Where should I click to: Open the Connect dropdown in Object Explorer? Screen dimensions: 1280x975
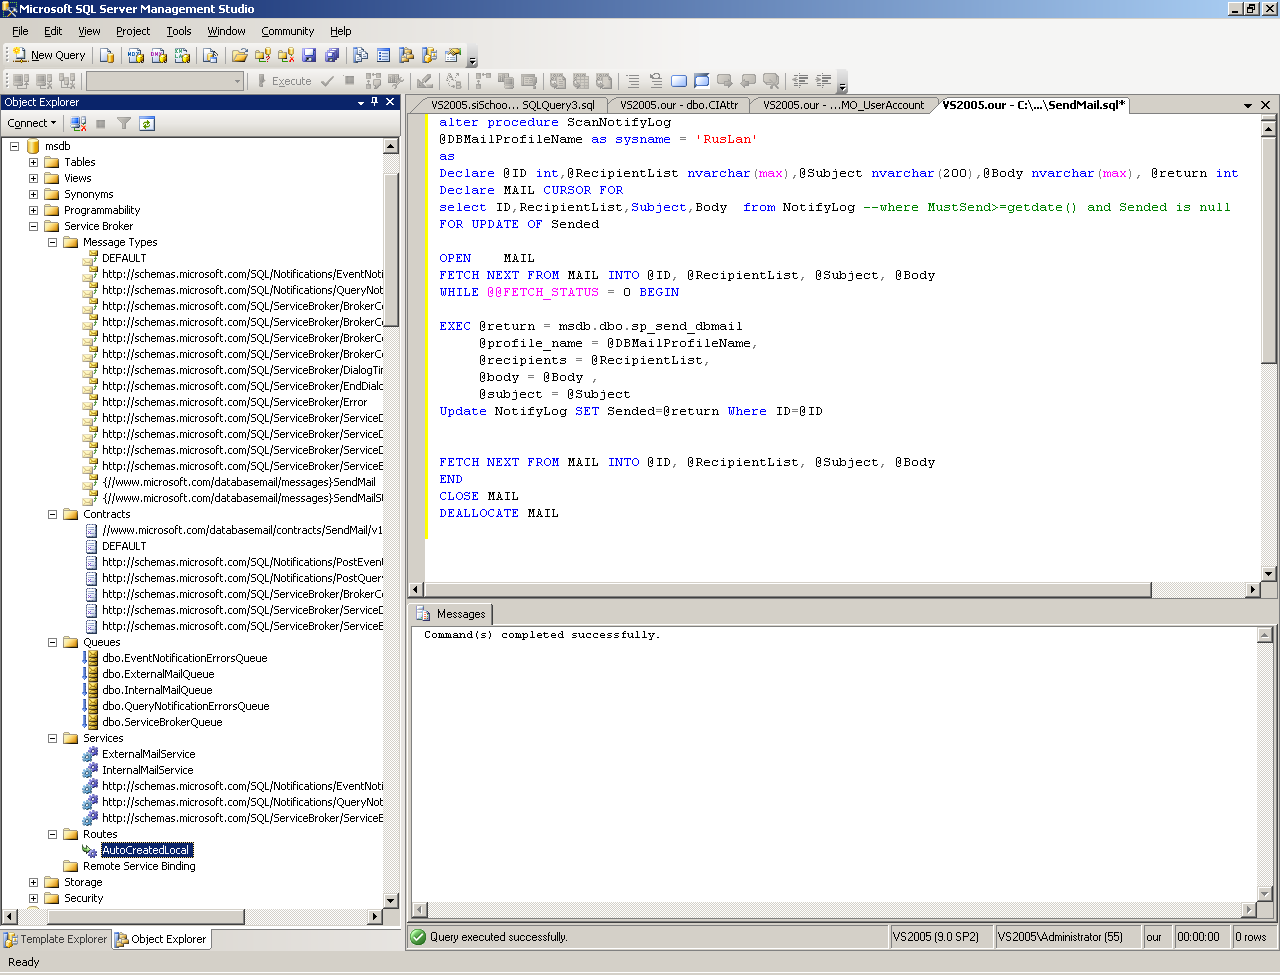click(x=32, y=123)
